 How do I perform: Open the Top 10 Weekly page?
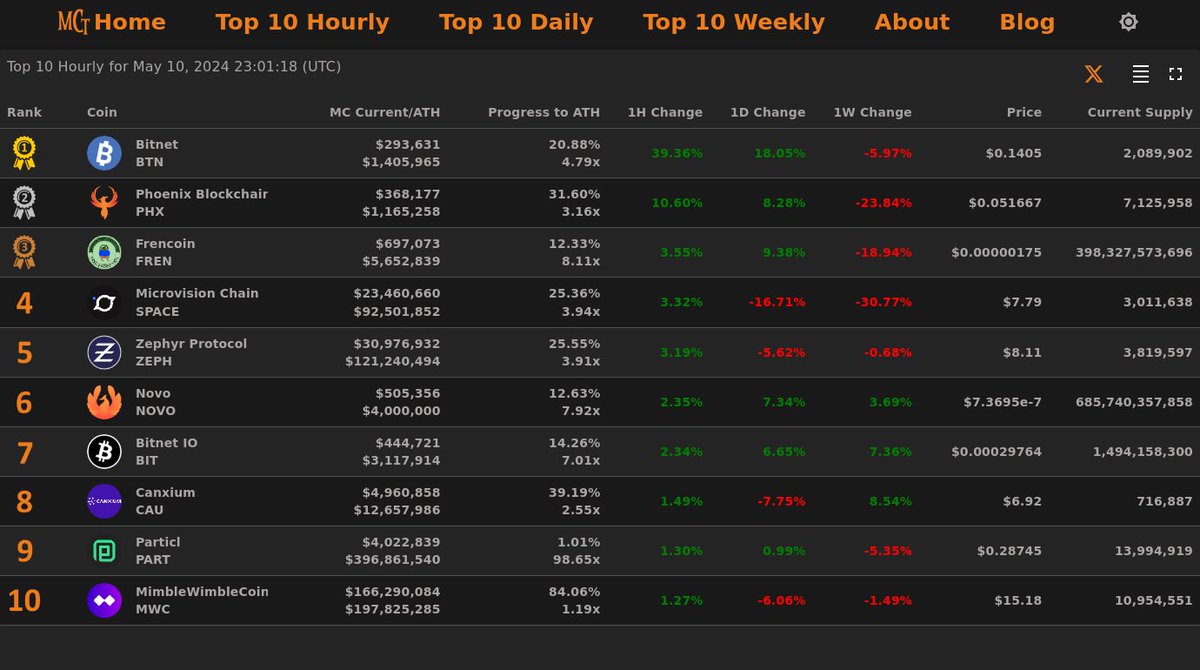point(734,22)
